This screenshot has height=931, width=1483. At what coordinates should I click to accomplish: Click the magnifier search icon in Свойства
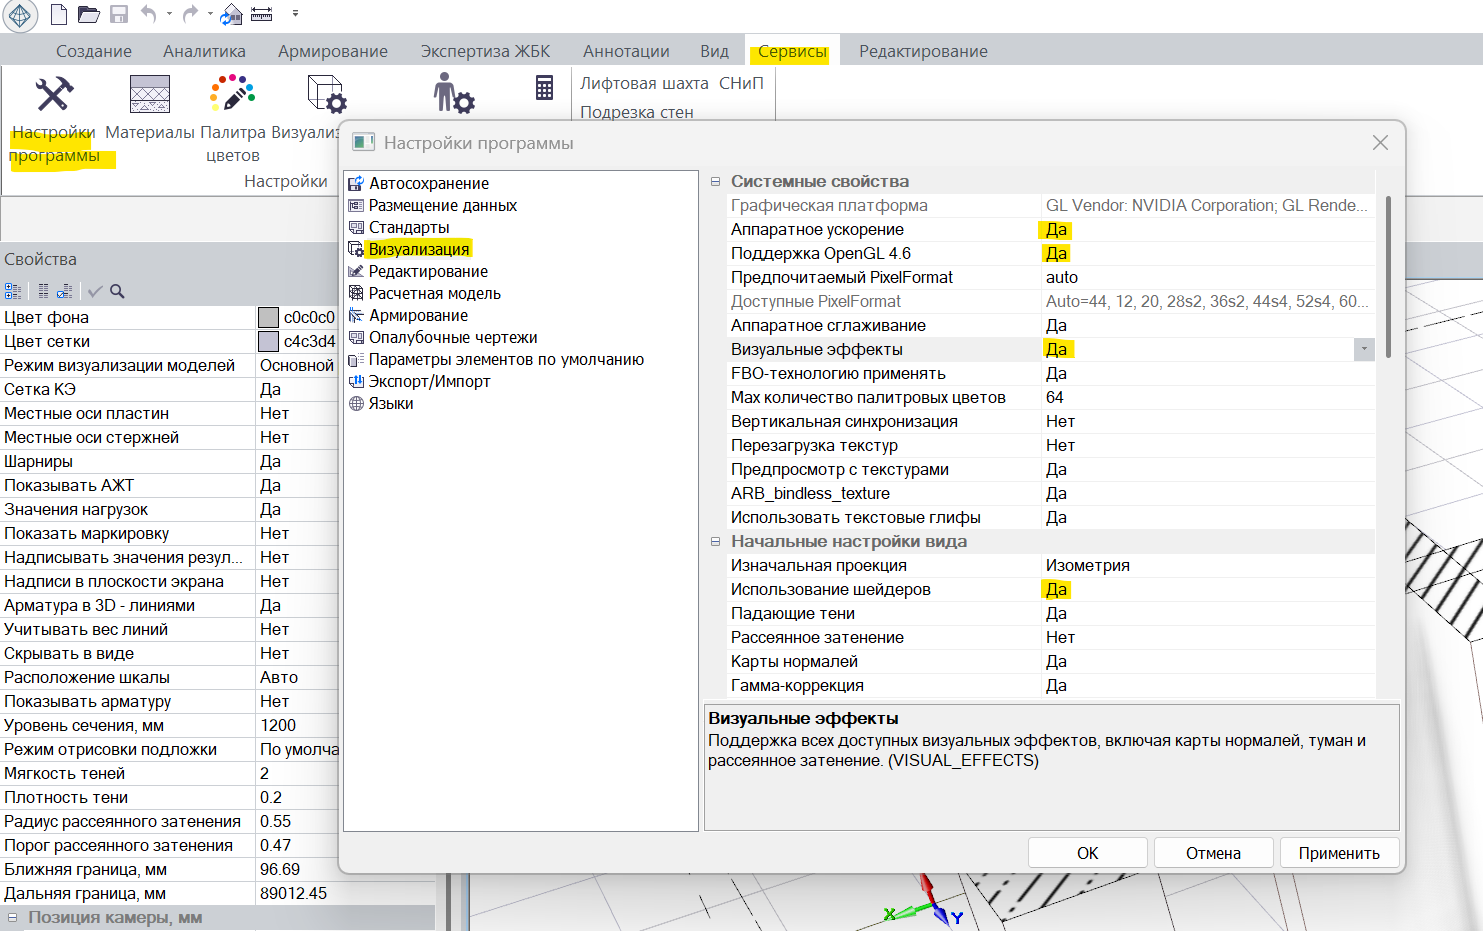click(x=117, y=291)
